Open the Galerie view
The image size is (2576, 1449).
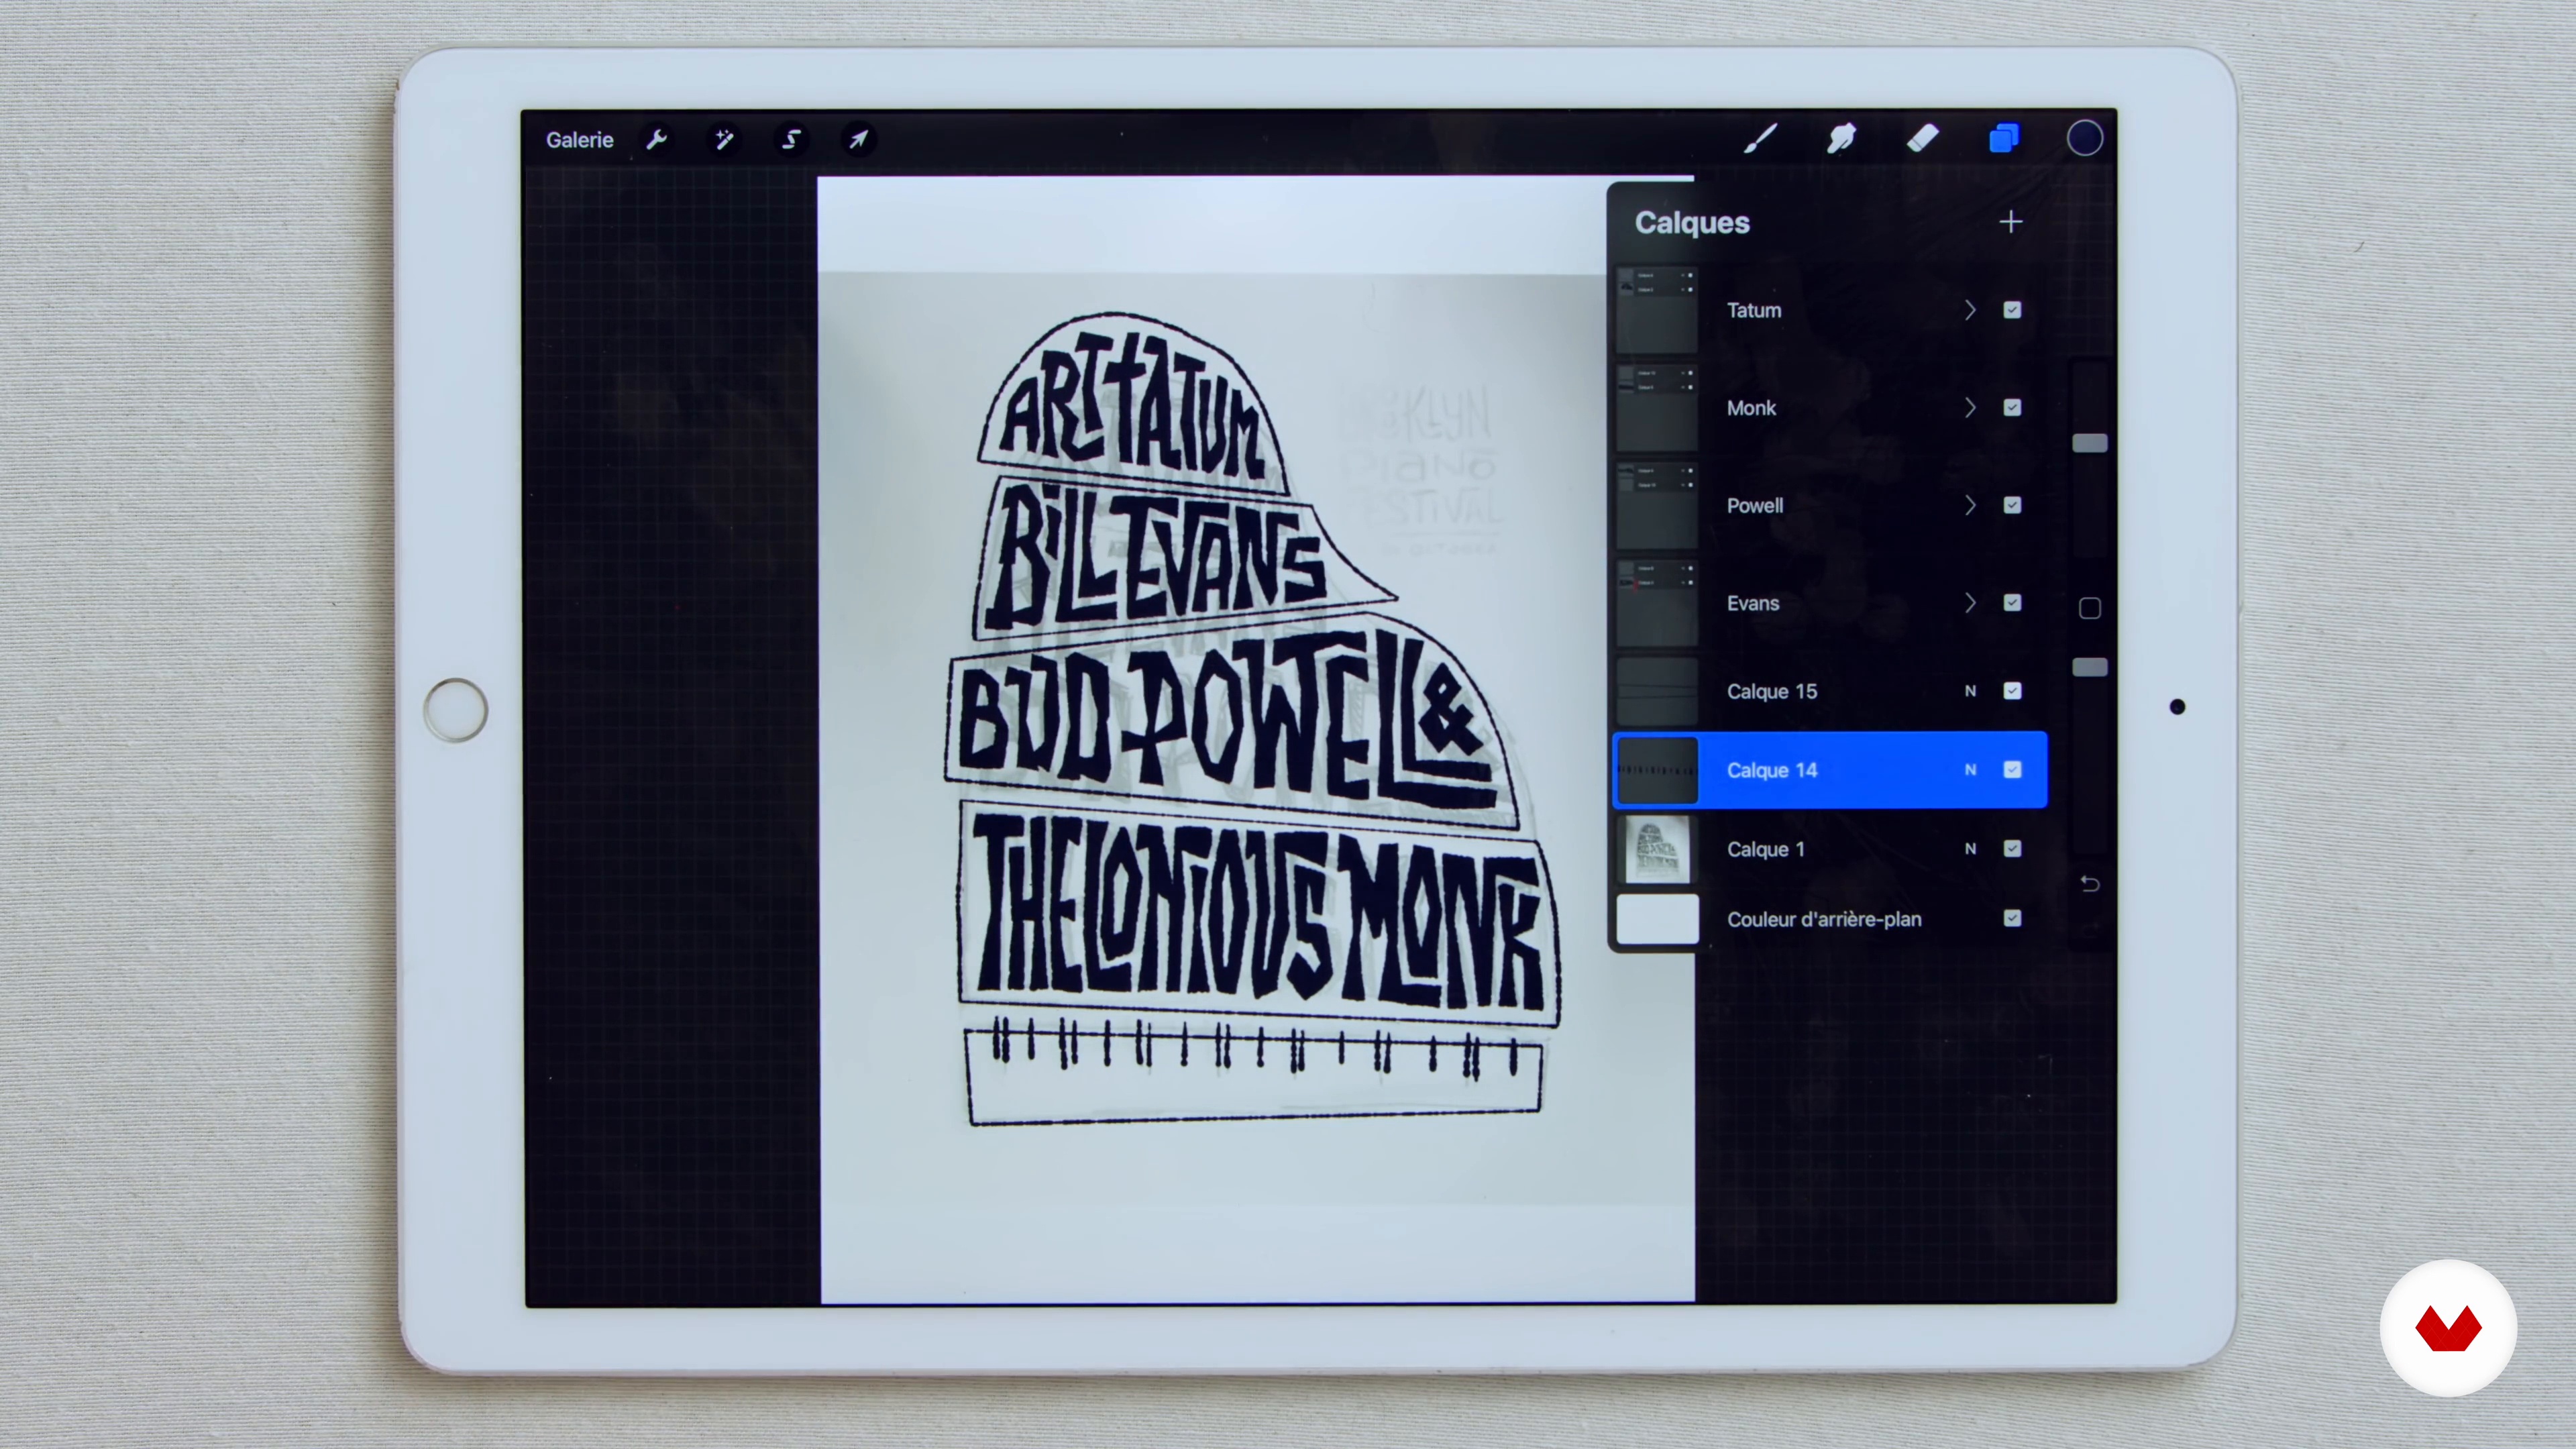579,140
